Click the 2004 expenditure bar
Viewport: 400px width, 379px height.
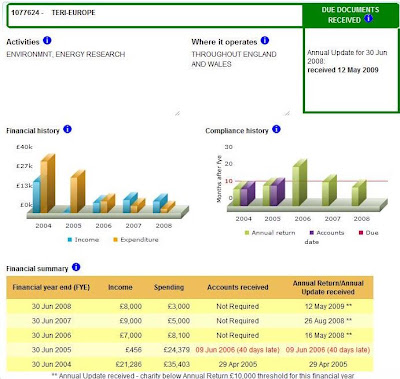[x=47, y=184]
